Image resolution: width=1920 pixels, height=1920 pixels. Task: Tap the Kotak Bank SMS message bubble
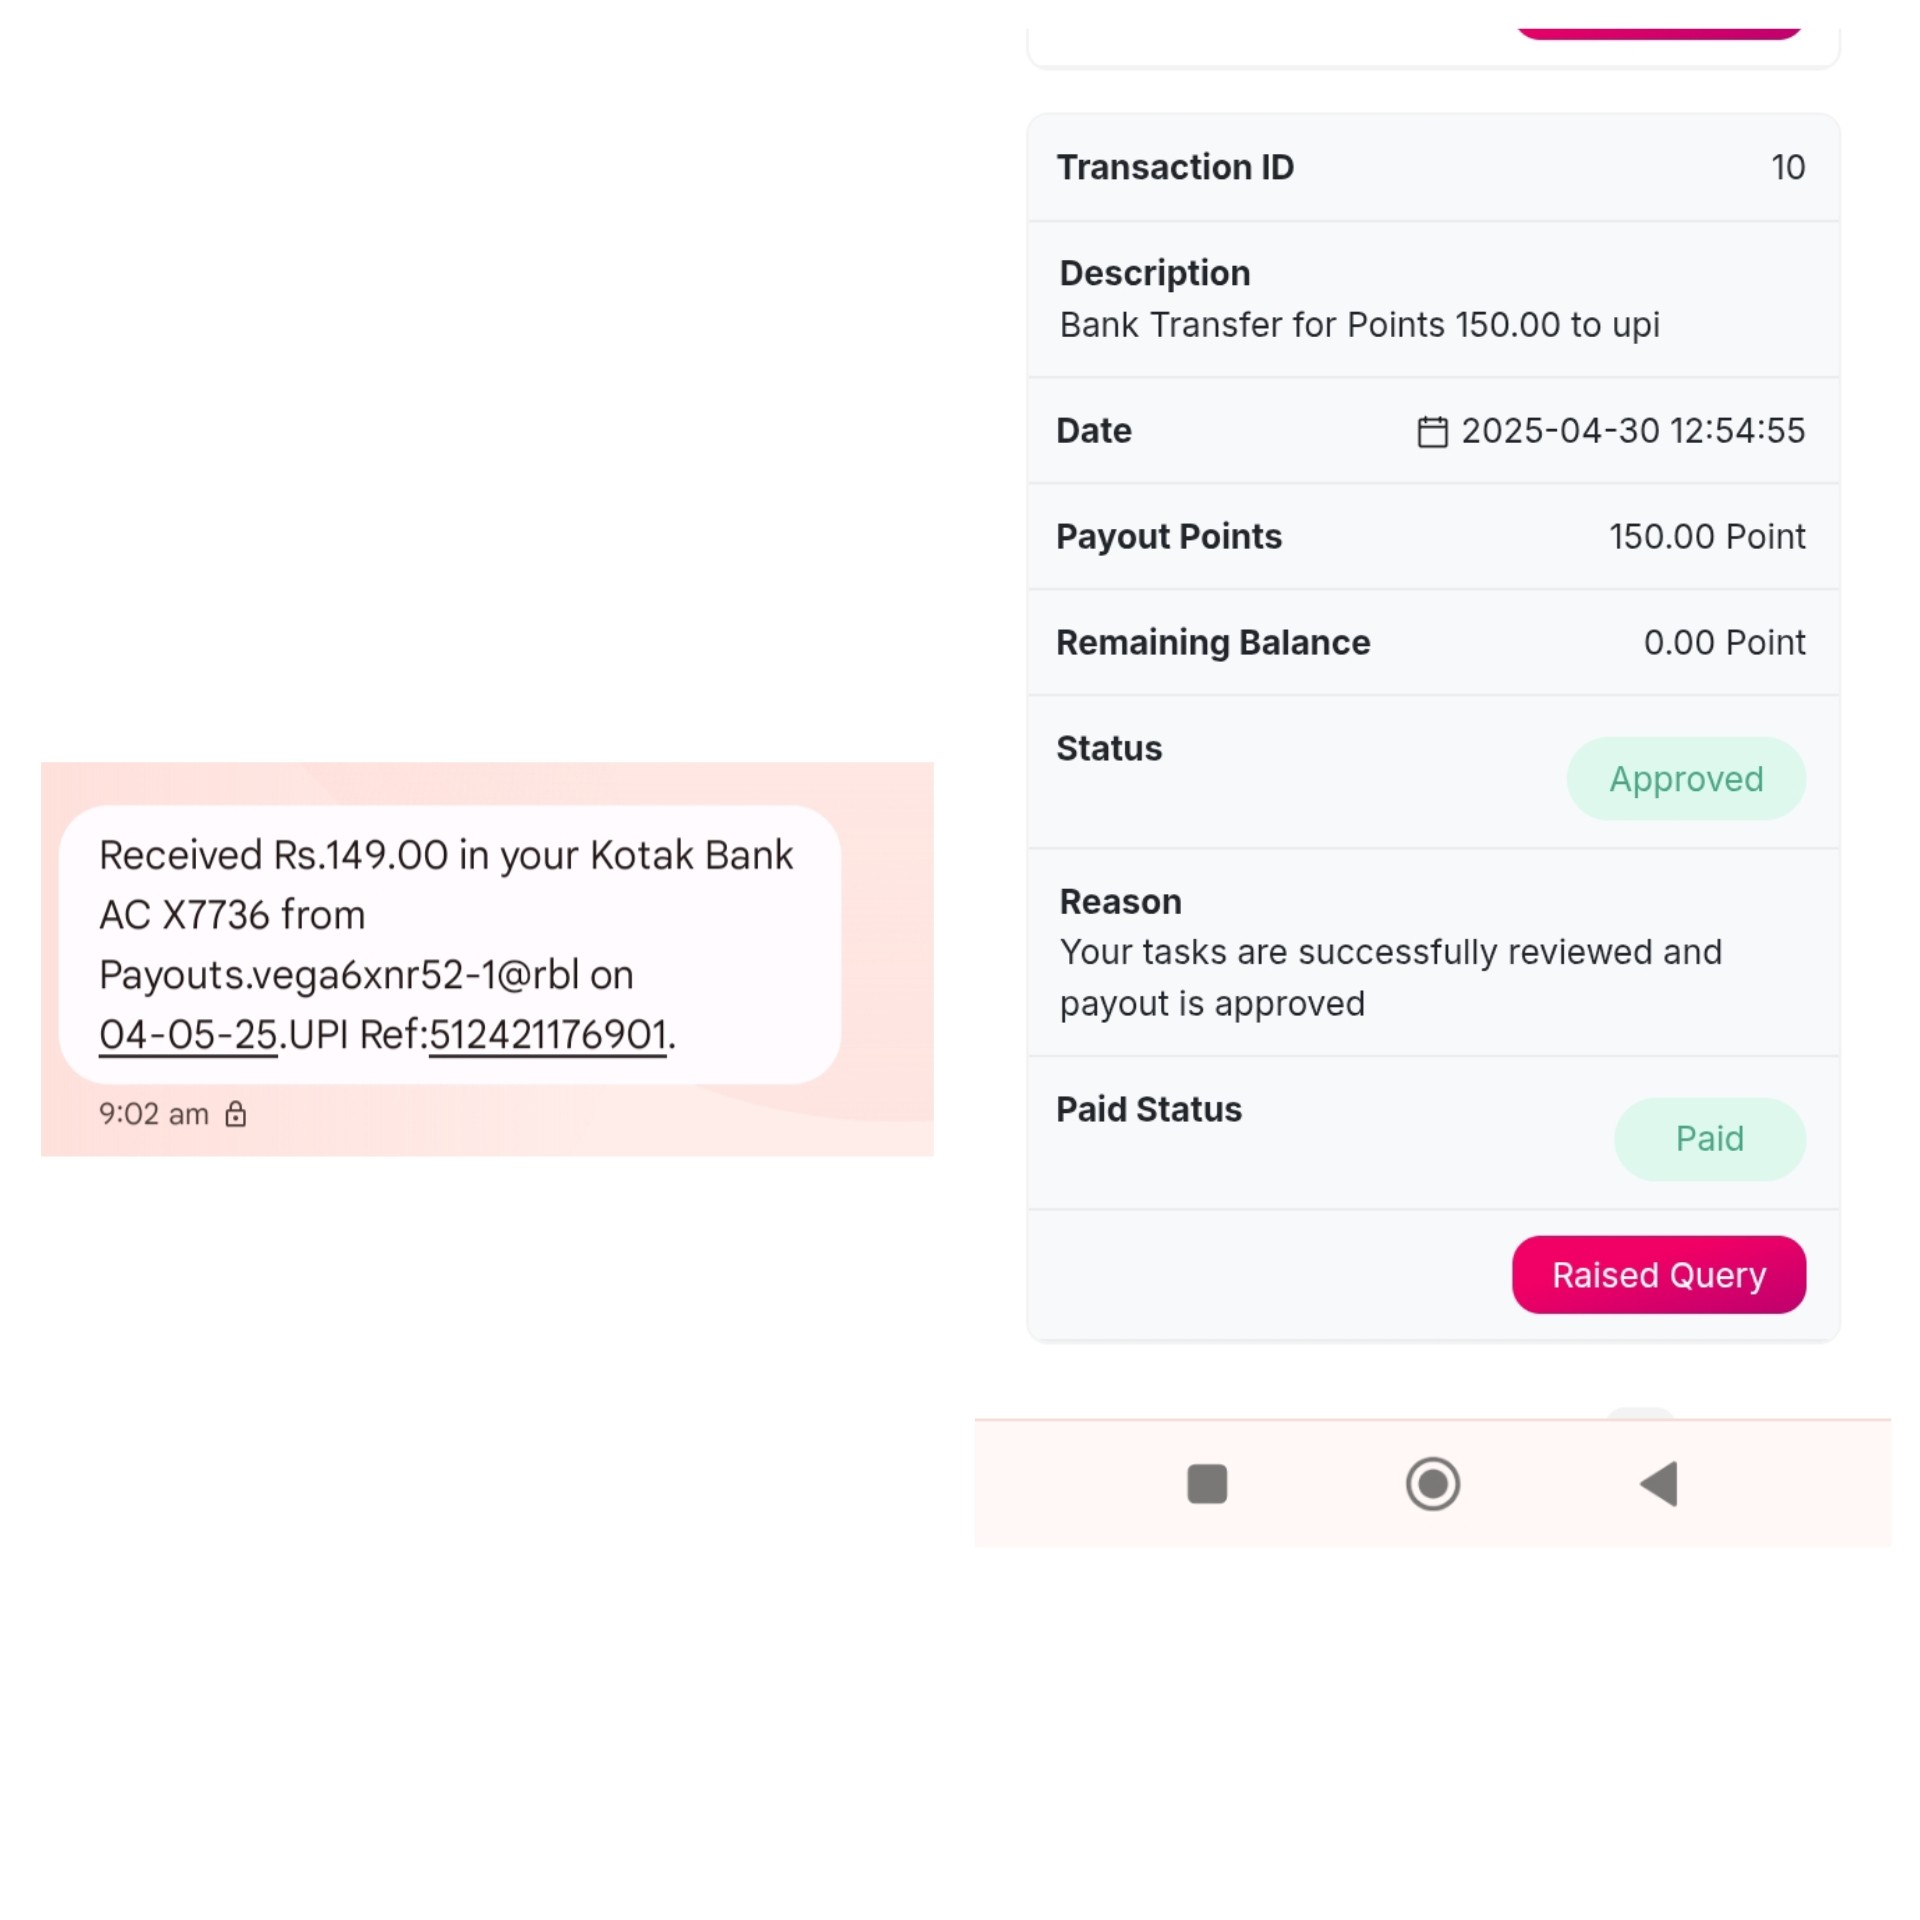click(x=450, y=944)
